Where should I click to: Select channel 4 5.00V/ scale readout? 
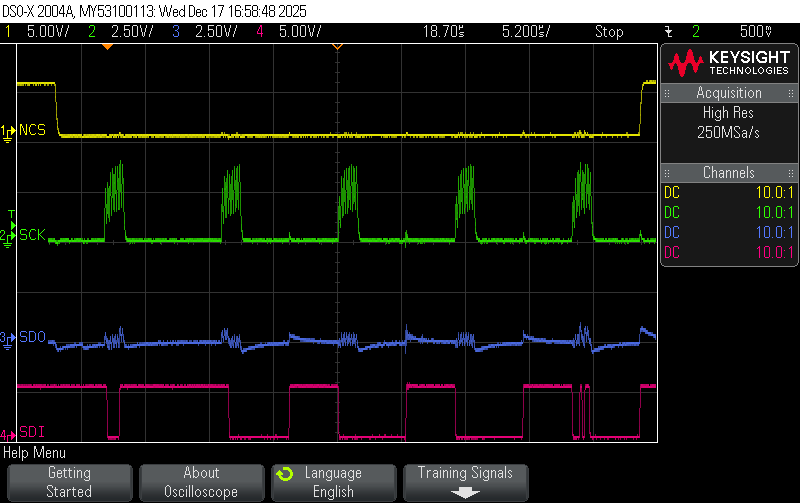300,32
